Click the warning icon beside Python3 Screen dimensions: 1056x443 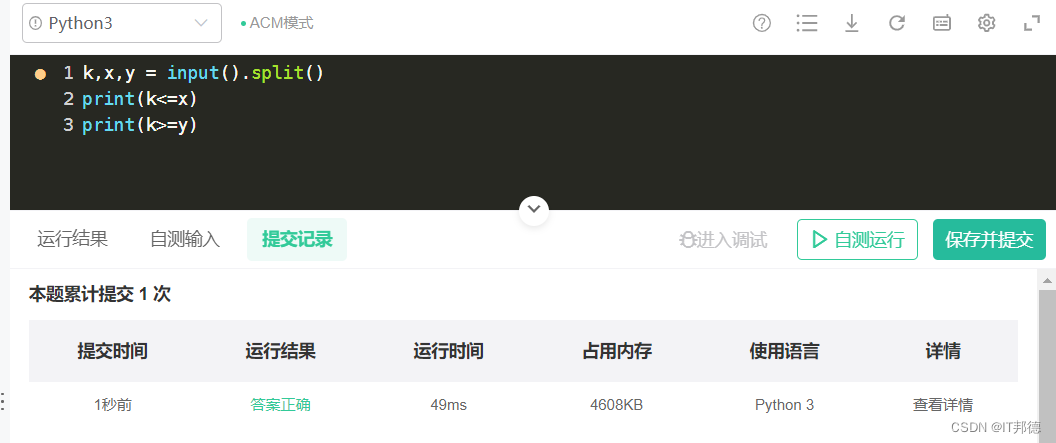coord(36,24)
